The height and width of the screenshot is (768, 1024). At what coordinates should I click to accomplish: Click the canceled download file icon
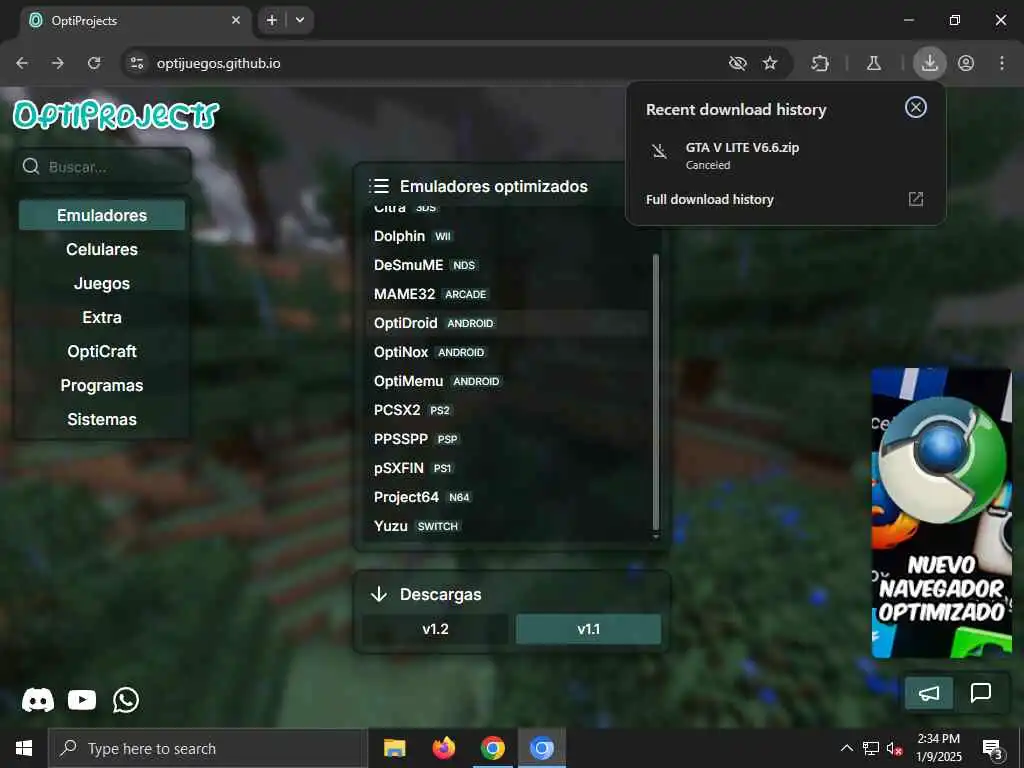point(660,152)
